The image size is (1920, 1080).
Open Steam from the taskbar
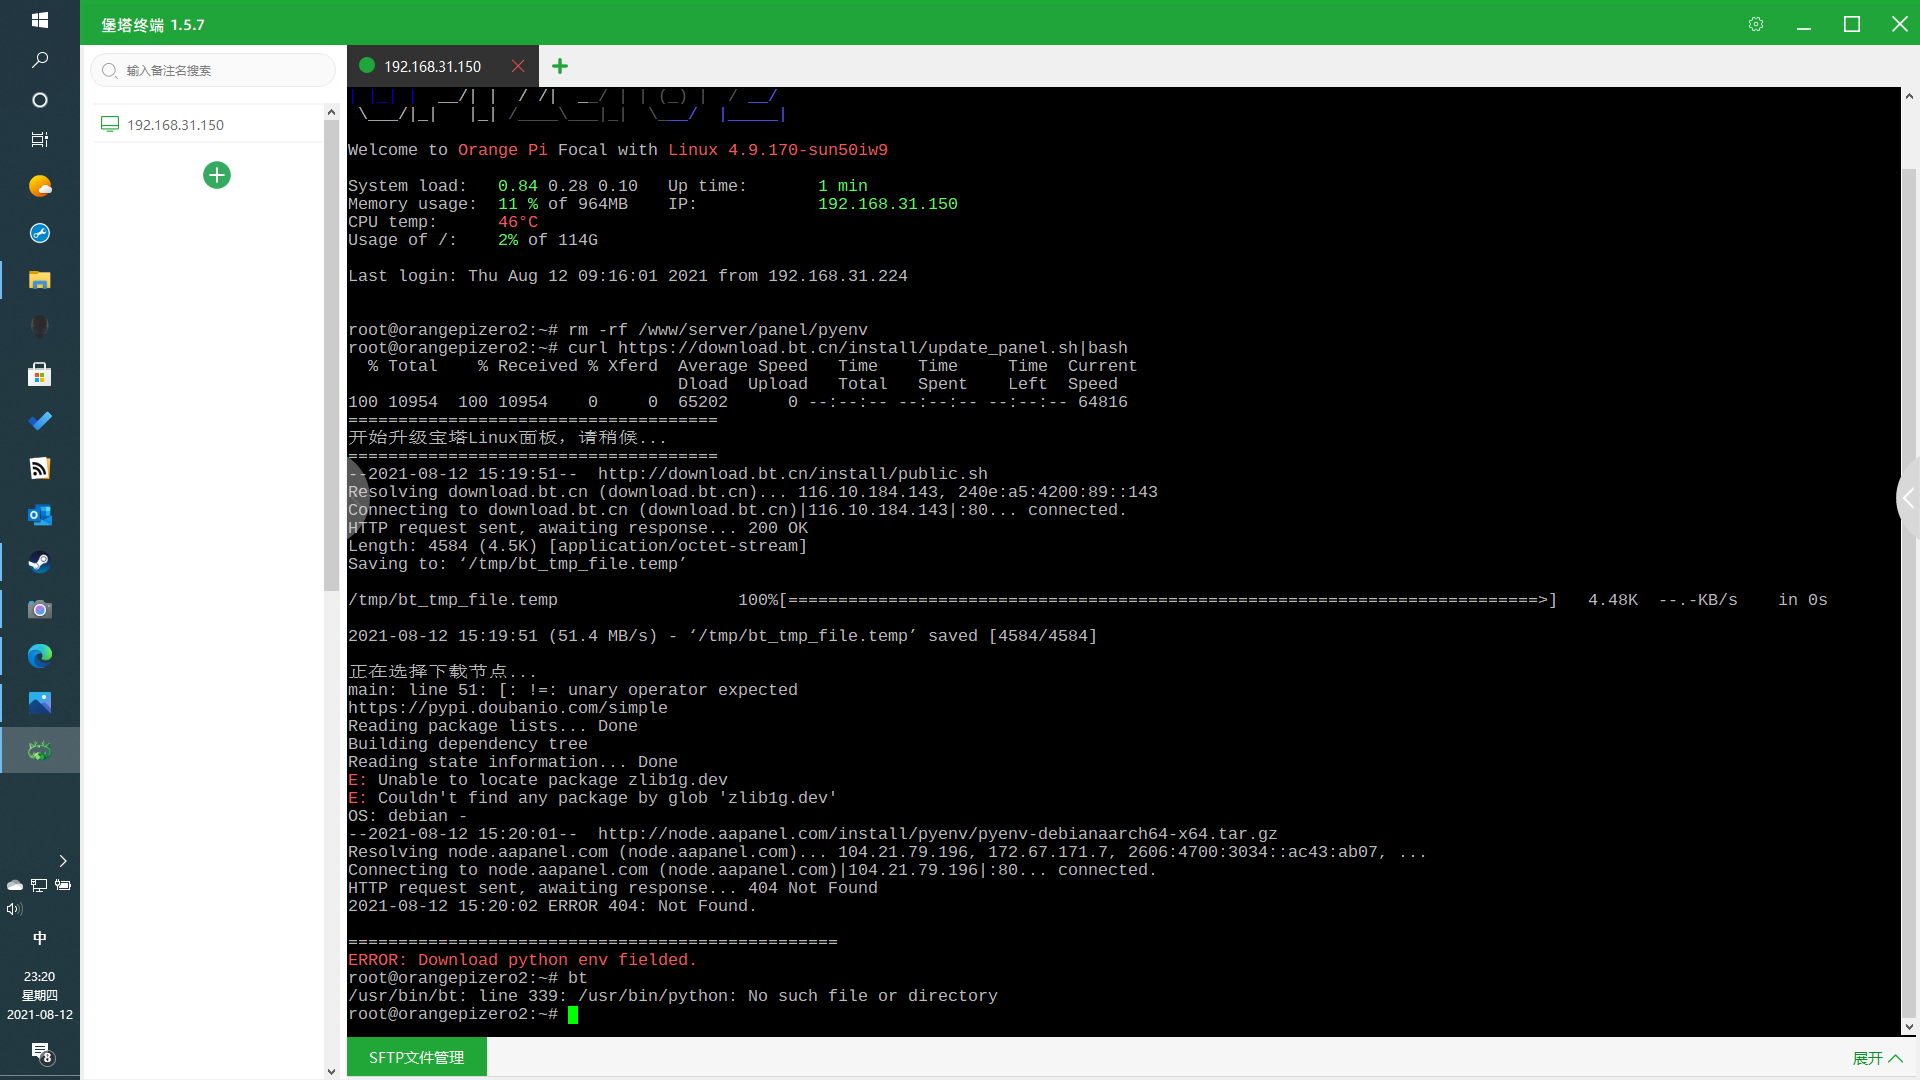coord(40,562)
